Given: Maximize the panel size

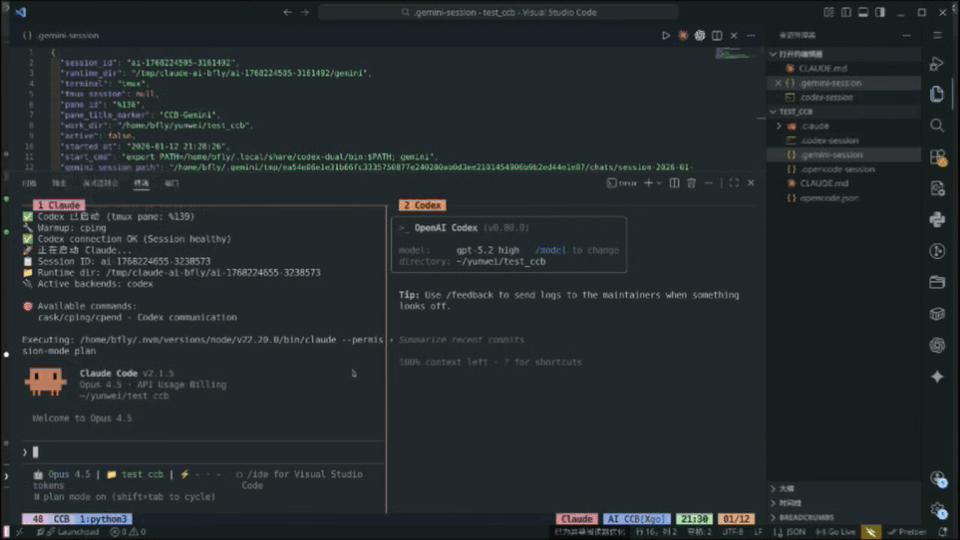Looking at the screenshot, I should point(733,183).
